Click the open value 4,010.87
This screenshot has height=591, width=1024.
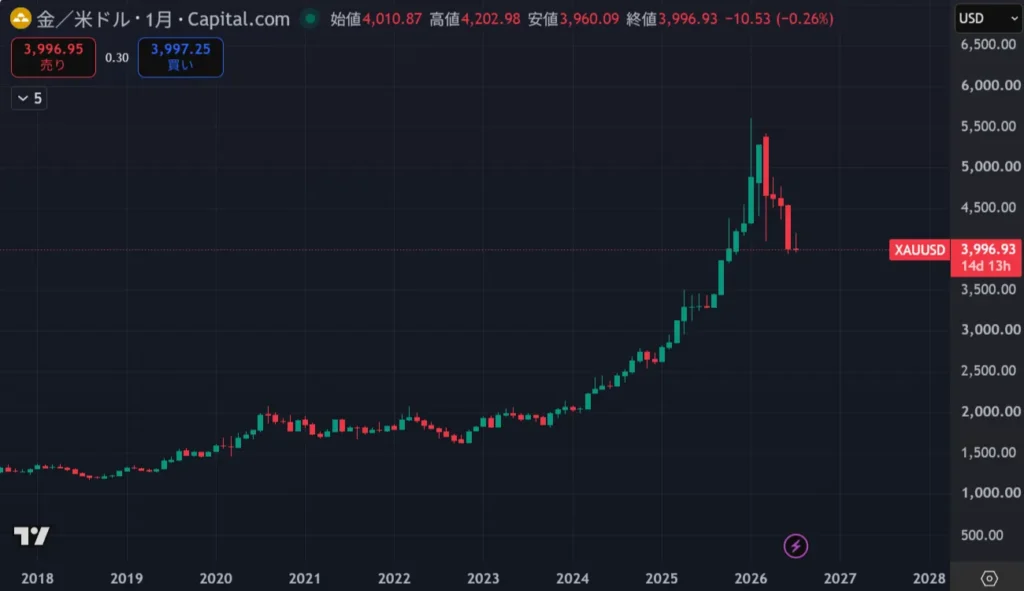392,19
